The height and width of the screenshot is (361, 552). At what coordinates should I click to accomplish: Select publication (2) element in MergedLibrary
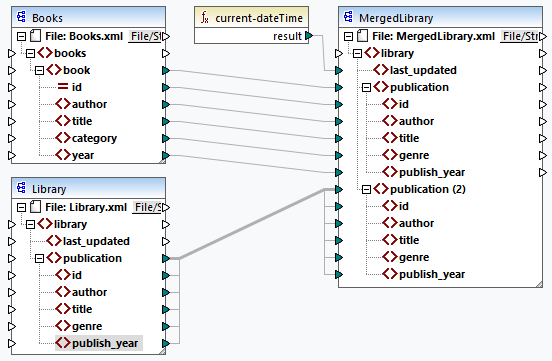pos(428,189)
